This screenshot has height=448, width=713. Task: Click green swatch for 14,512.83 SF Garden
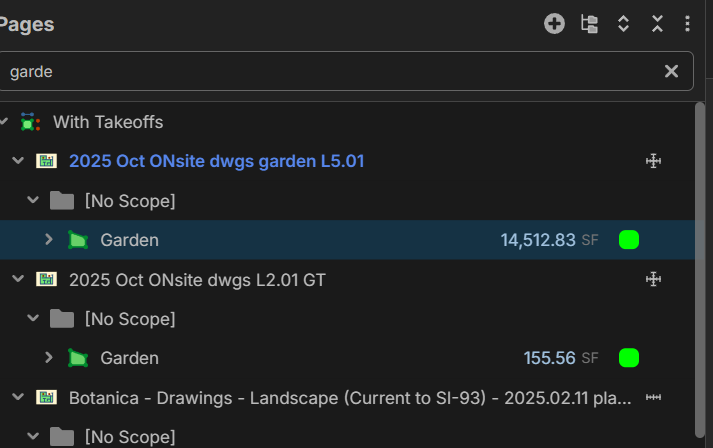tap(629, 240)
